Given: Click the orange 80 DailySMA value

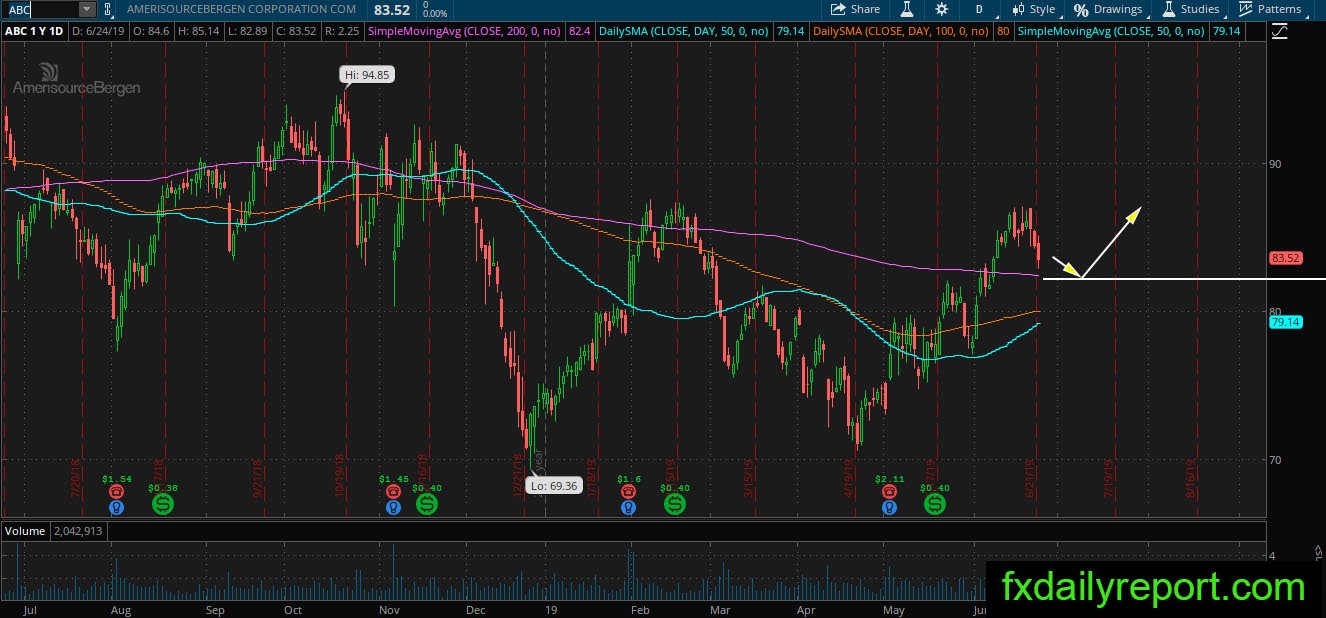Looking at the screenshot, I should click(x=1003, y=32).
